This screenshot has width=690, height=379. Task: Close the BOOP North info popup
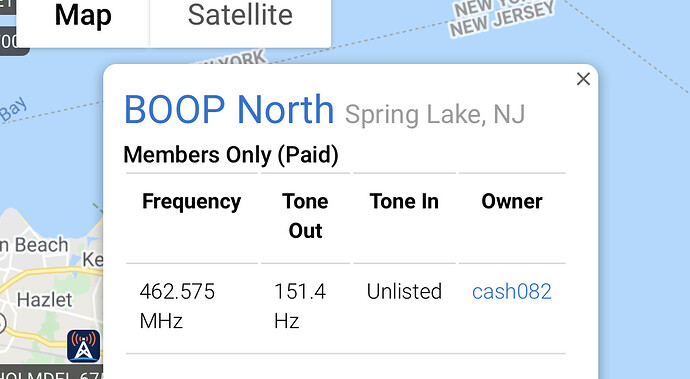coord(583,79)
